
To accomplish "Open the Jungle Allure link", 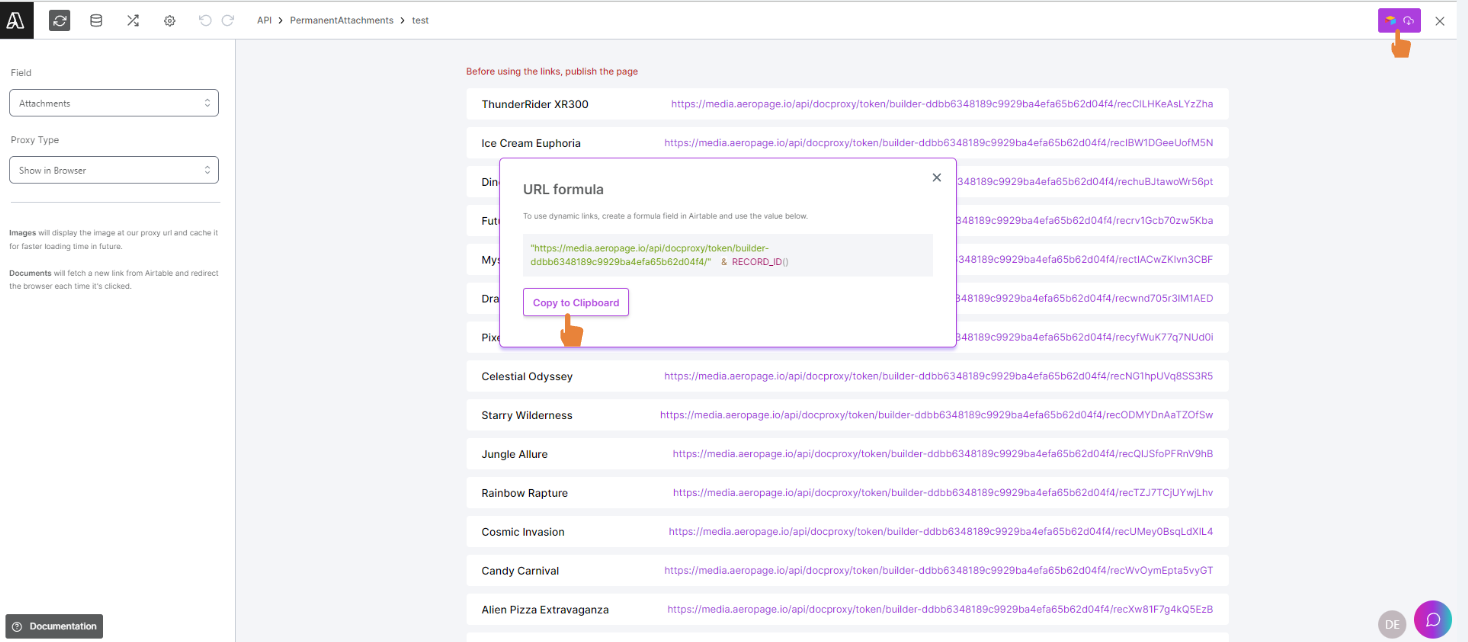I will click(943, 454).
